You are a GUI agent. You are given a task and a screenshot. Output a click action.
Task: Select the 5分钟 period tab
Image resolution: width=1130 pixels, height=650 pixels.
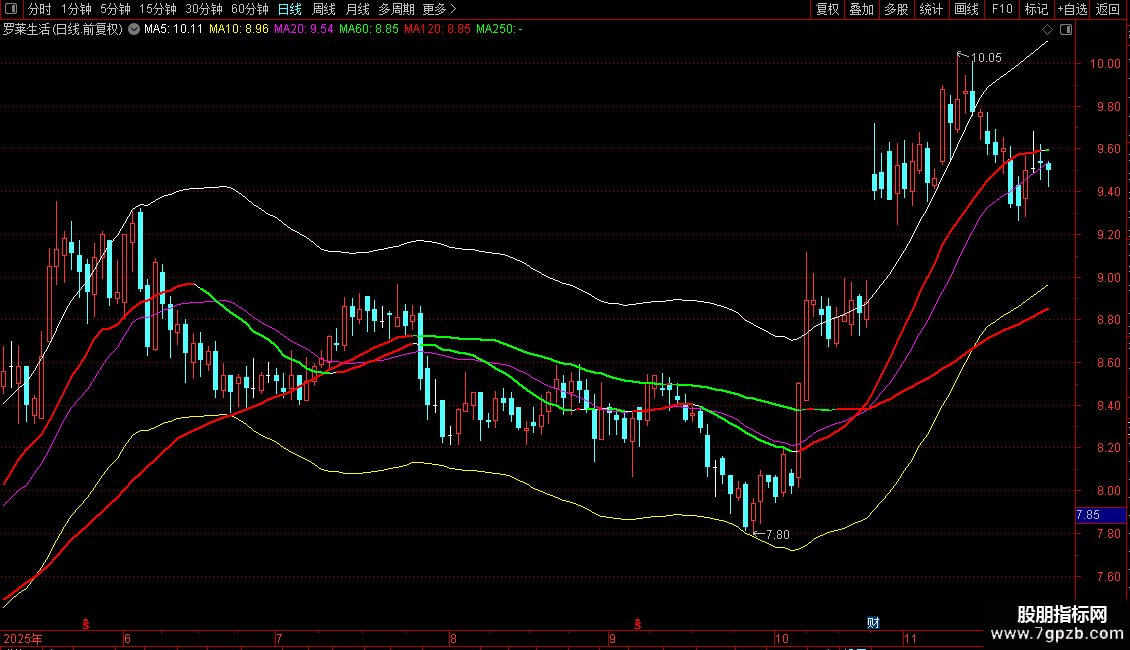[115, 9]
